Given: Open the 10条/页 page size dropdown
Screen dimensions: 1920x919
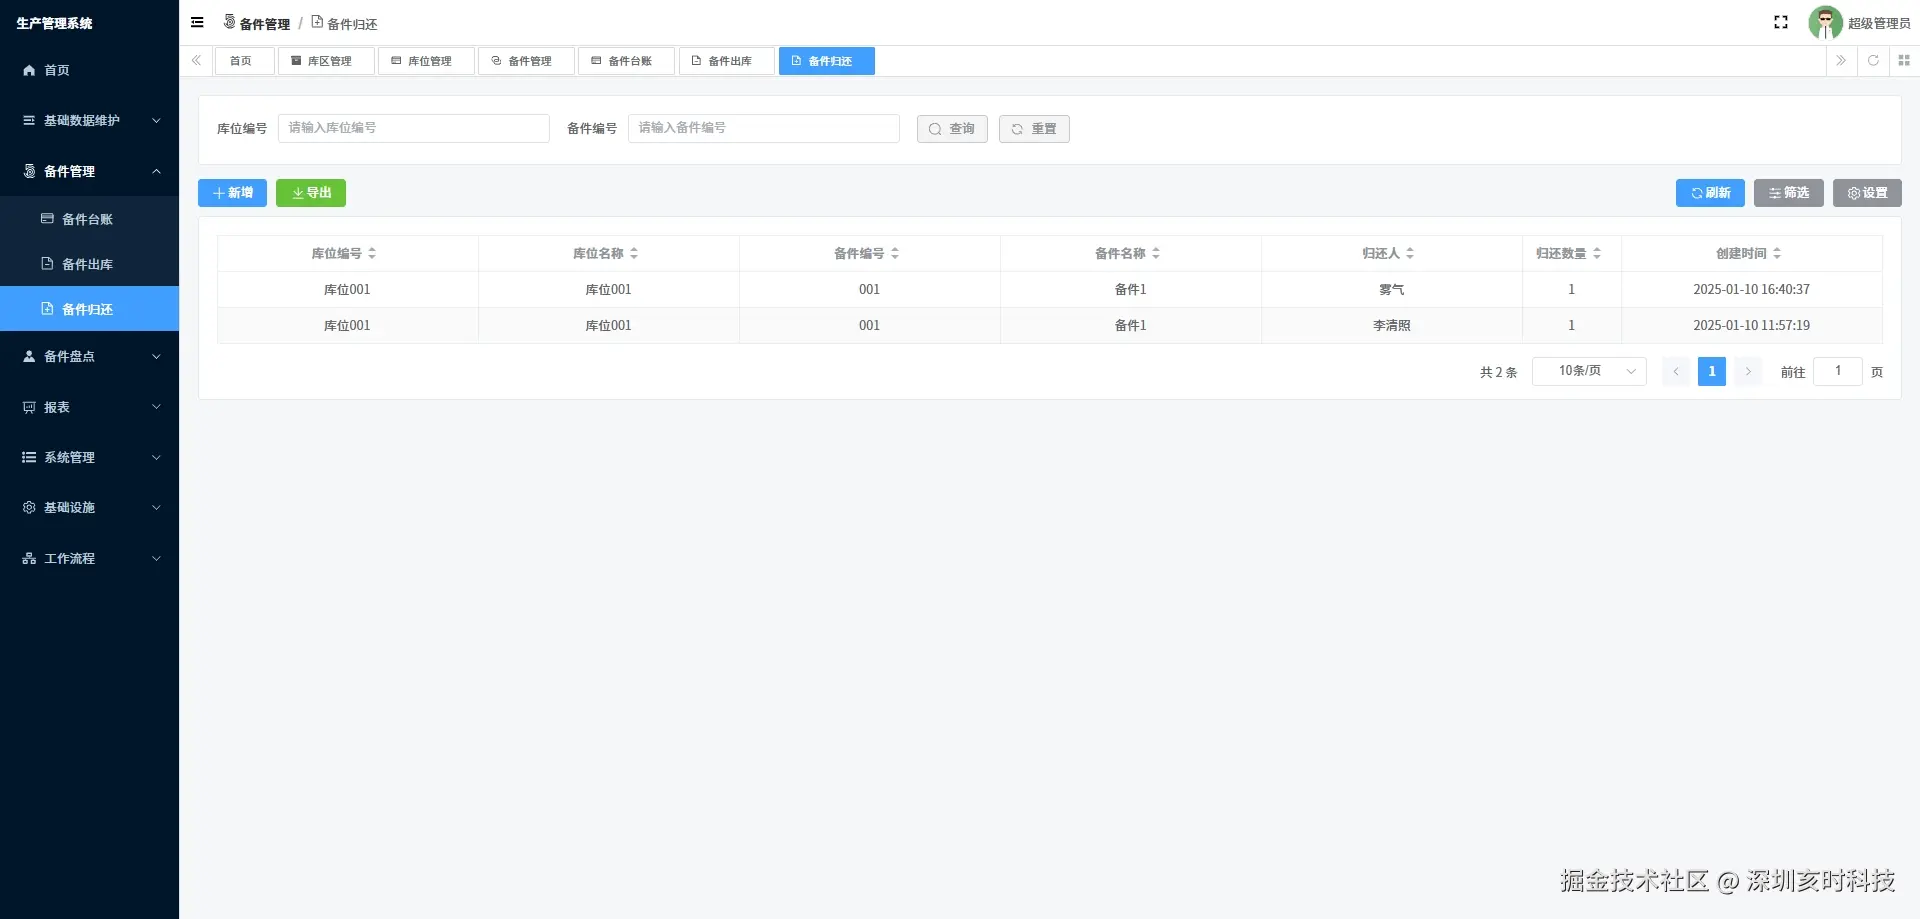Looking at the screenshot, I should click(x=1589, y=371).
